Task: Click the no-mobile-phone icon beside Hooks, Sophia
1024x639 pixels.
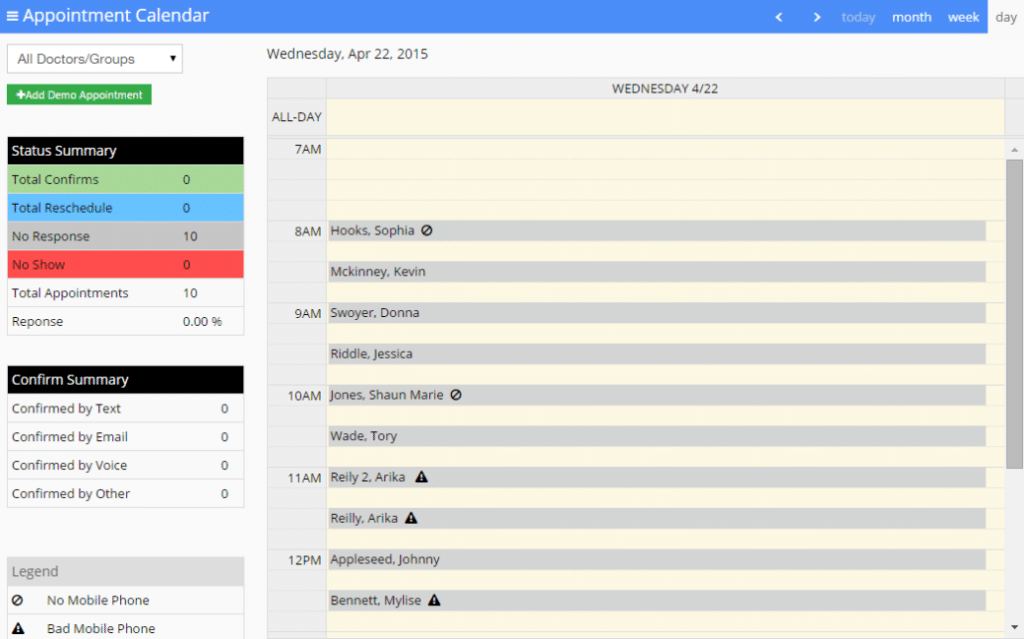Action: tap(426, 231)
